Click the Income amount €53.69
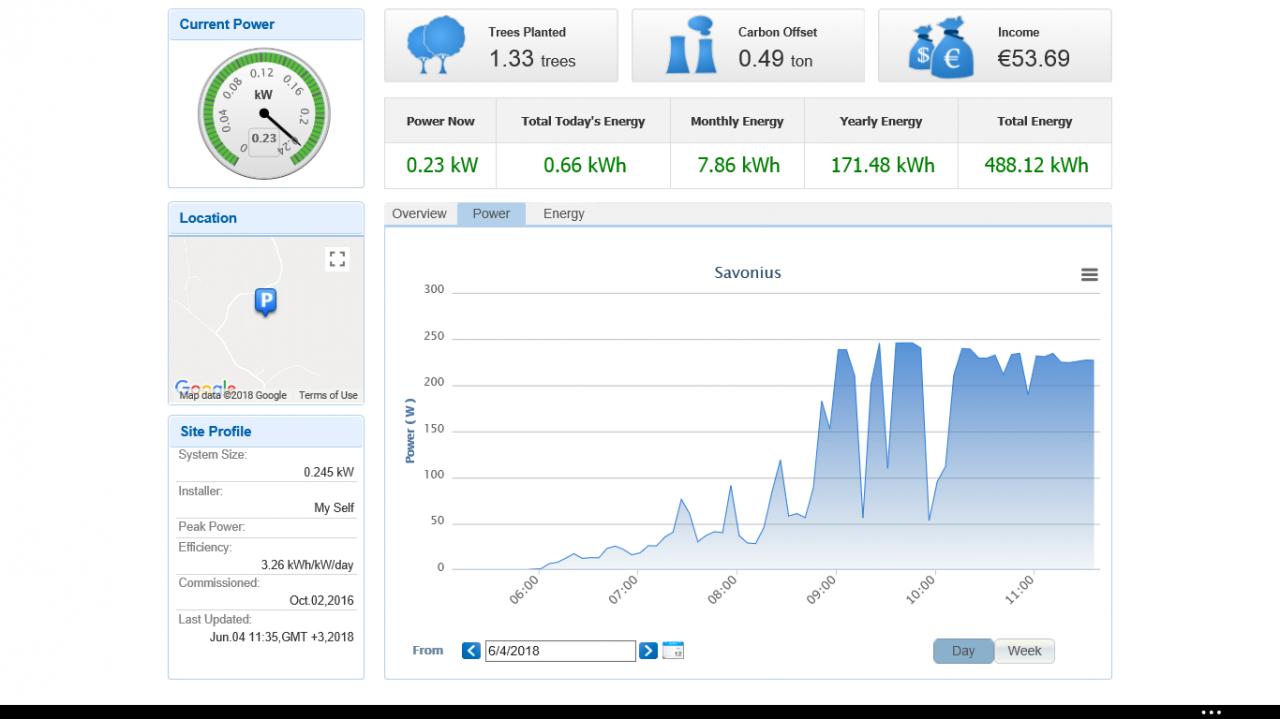The width and height of the screenshot is (1280, 719). click(1034, 59)
